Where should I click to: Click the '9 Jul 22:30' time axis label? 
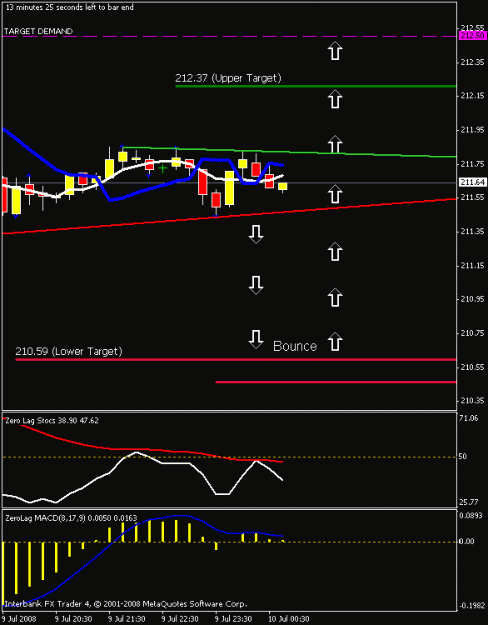[x=181, y=619]
